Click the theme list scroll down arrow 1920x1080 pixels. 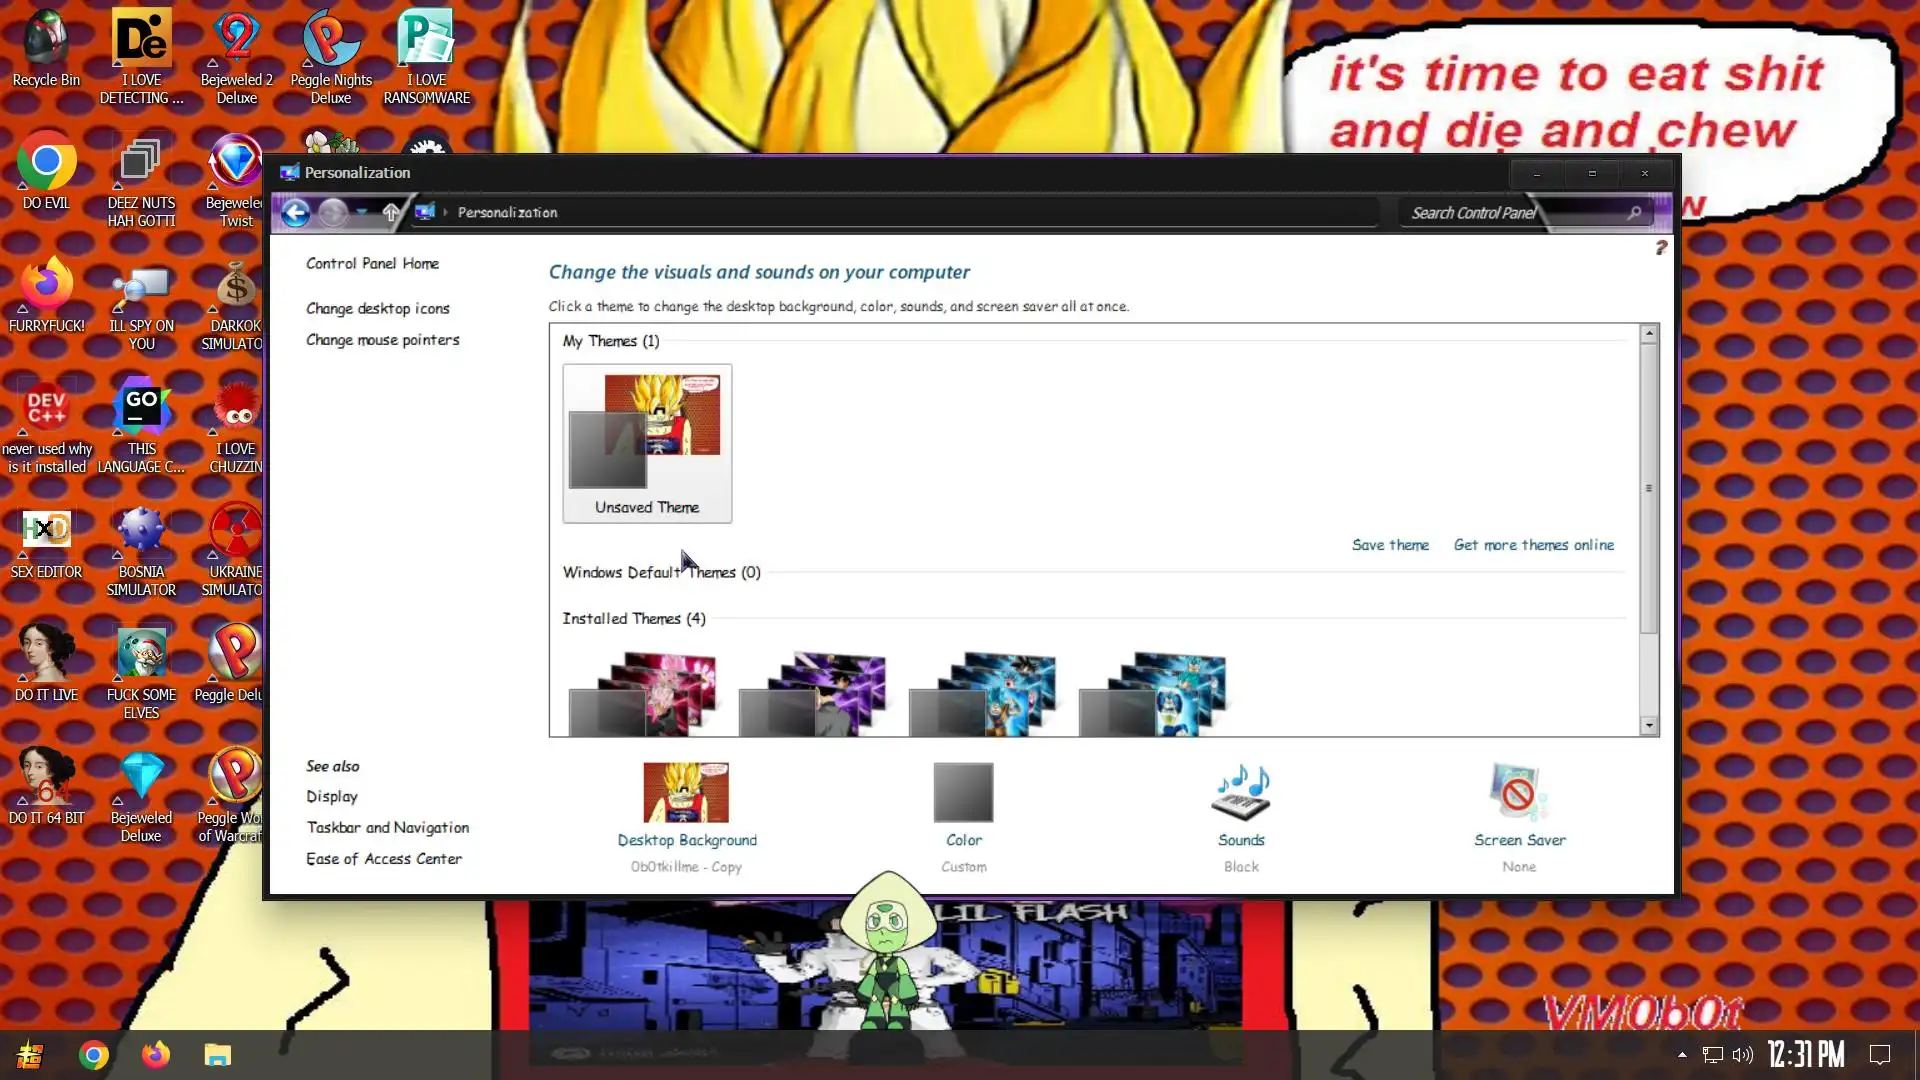point(1649,725)
